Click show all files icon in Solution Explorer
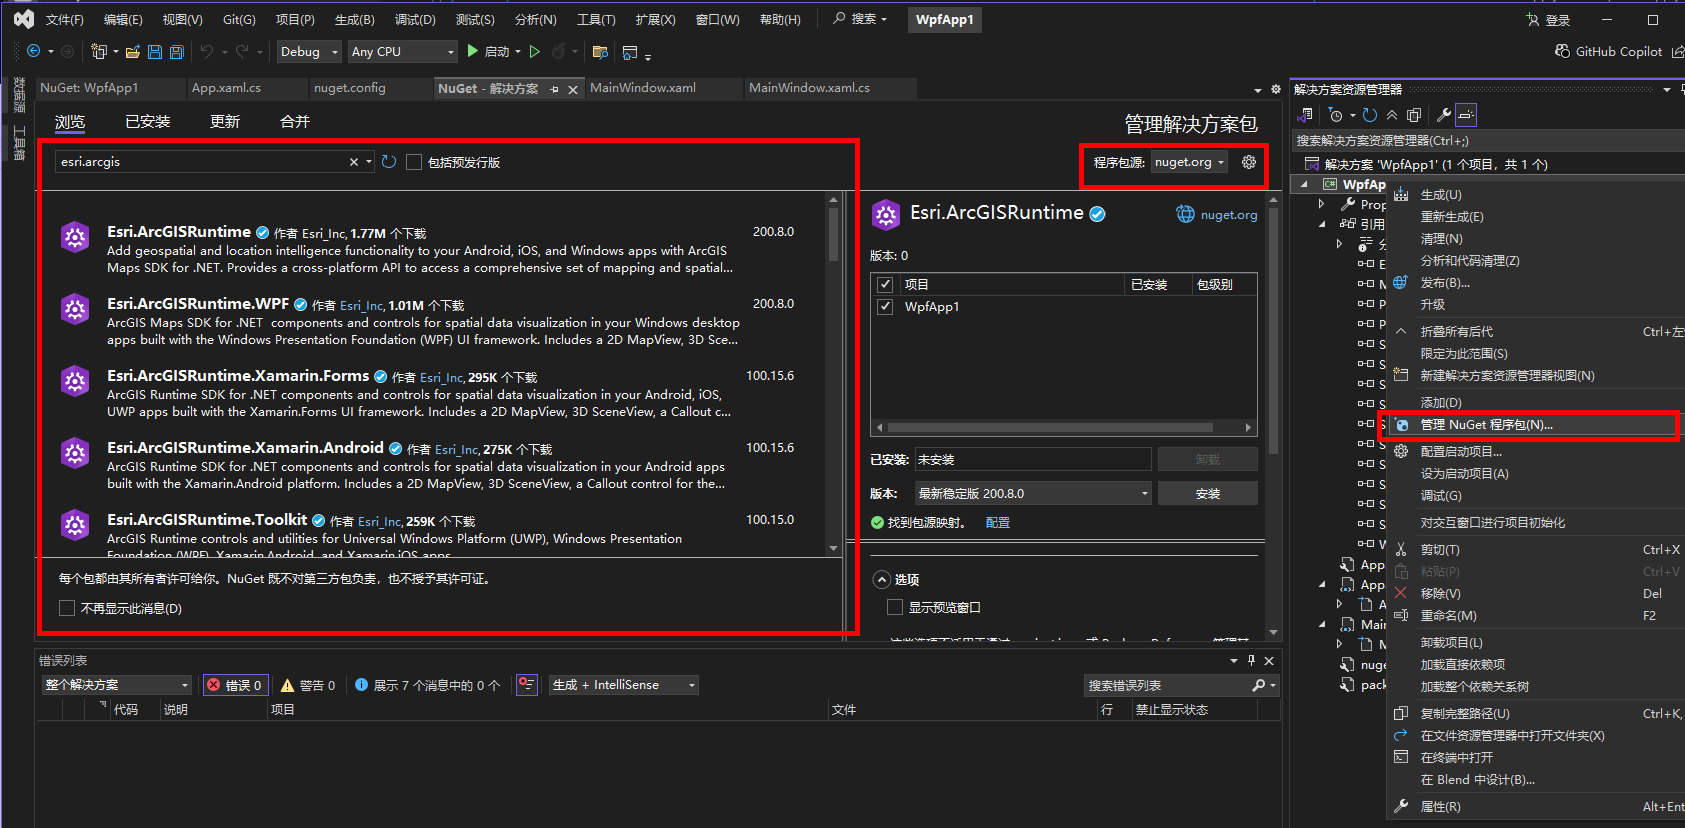Image resolution: width=1685 pixels, height=828 pixels. point(1414,115)
